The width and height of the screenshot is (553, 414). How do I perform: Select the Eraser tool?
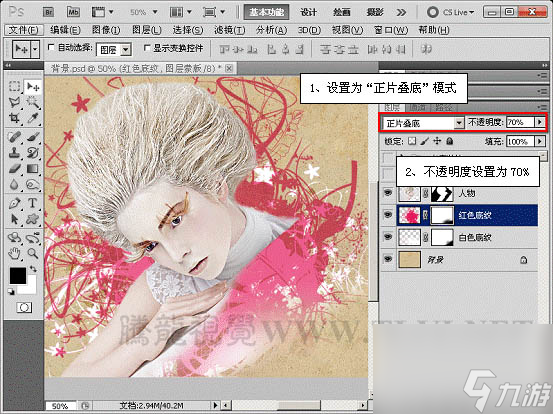[14, 169]
